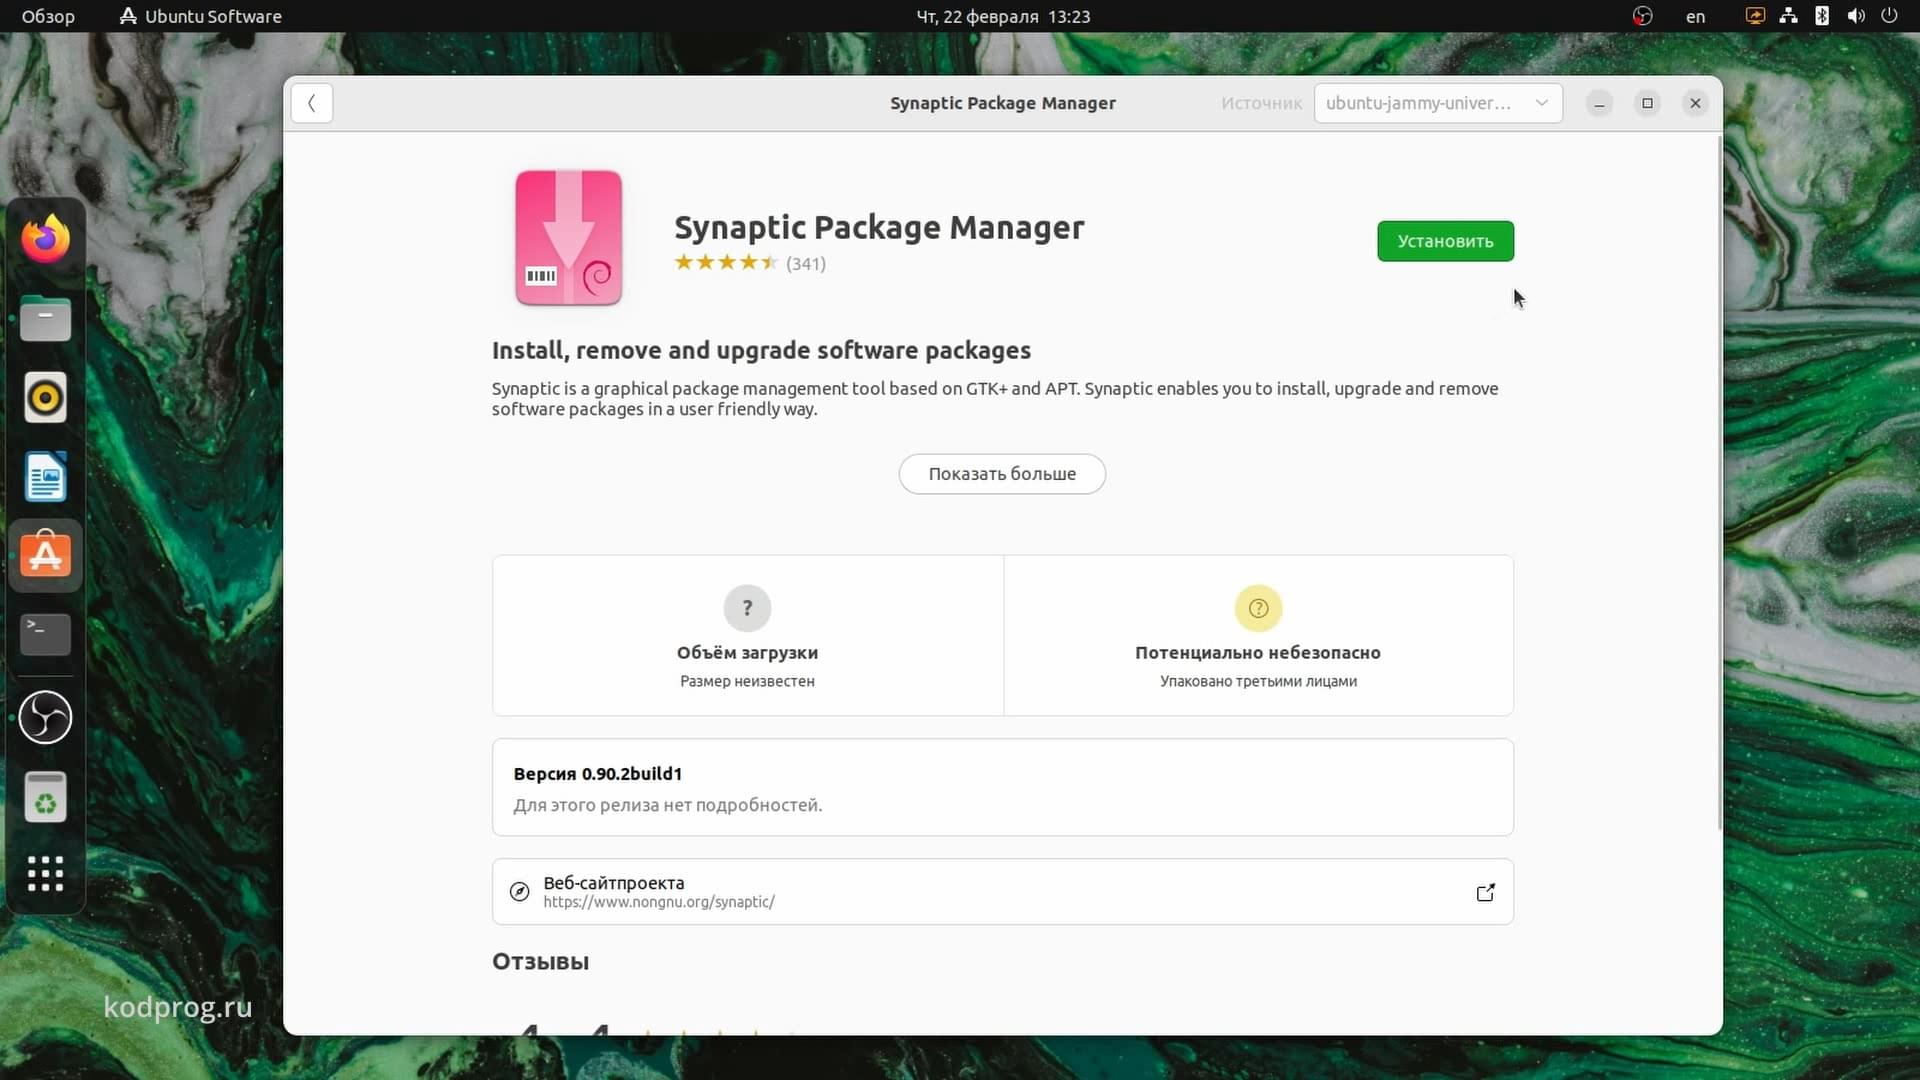Click the external link icon for the website
This screenshot has height=1080, width=1920.
coord(1485,892)
